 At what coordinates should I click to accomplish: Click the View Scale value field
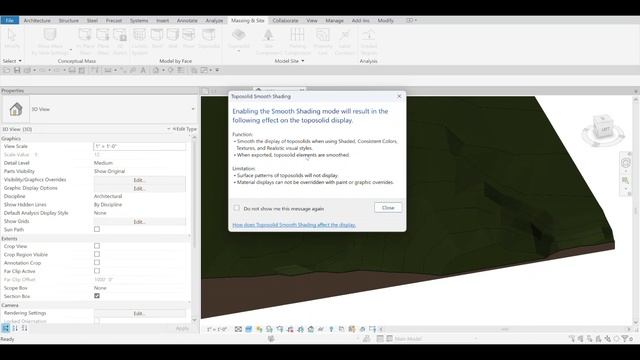coord(140,146)
